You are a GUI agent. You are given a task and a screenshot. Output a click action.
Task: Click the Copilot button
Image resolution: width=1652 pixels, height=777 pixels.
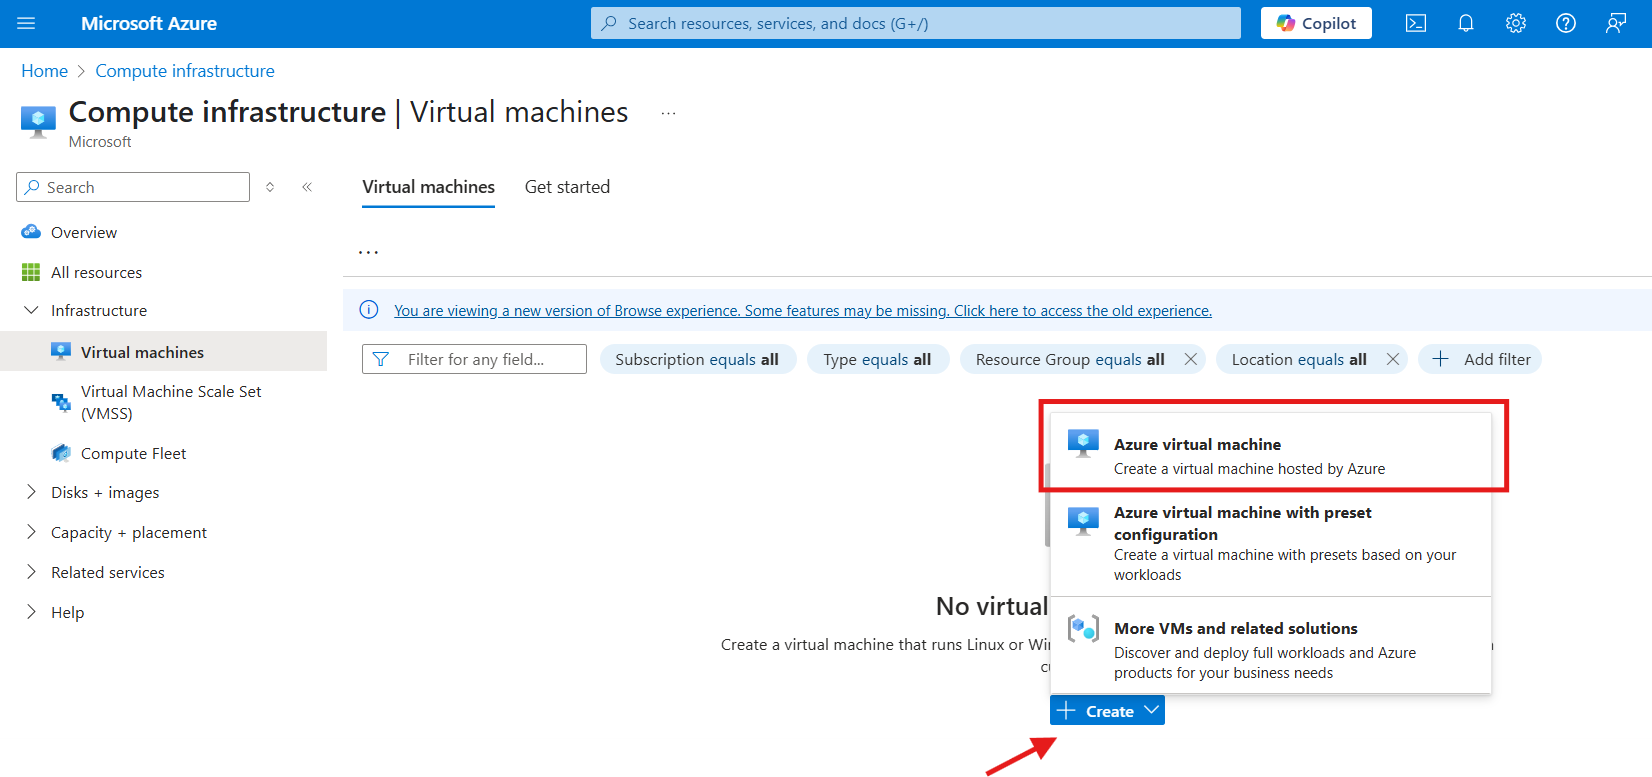(1316, 23)
